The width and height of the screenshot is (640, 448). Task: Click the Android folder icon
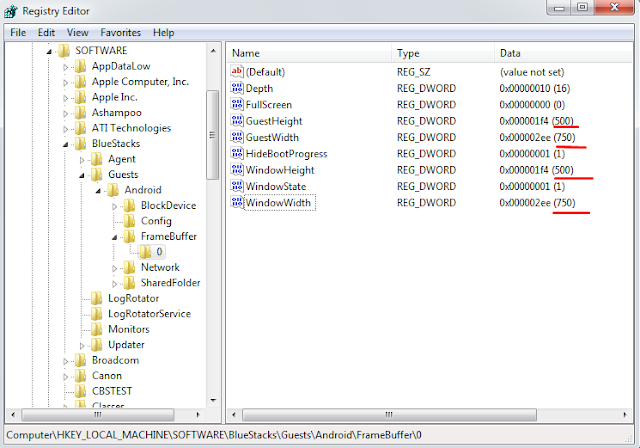tap(113, 190)
